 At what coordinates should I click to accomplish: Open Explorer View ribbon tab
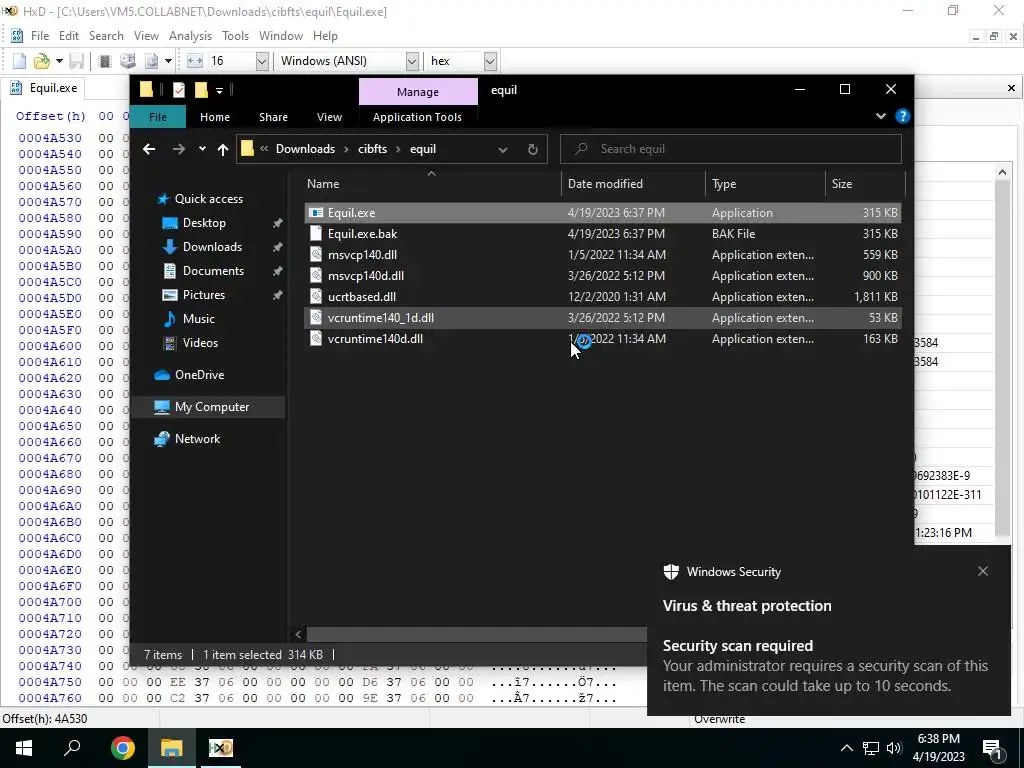[329, 117]
